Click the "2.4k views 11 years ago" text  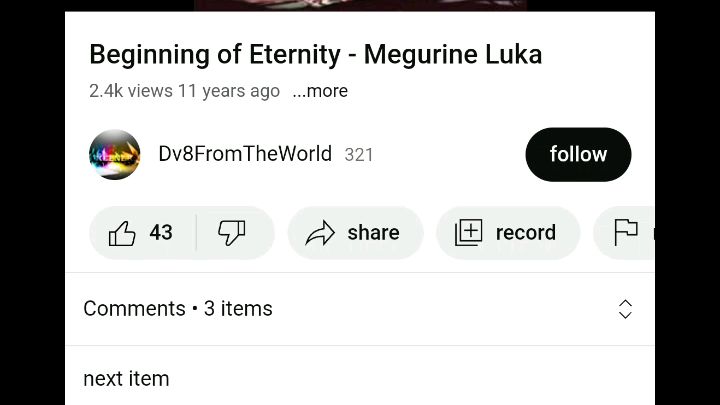tap(184, 91)
